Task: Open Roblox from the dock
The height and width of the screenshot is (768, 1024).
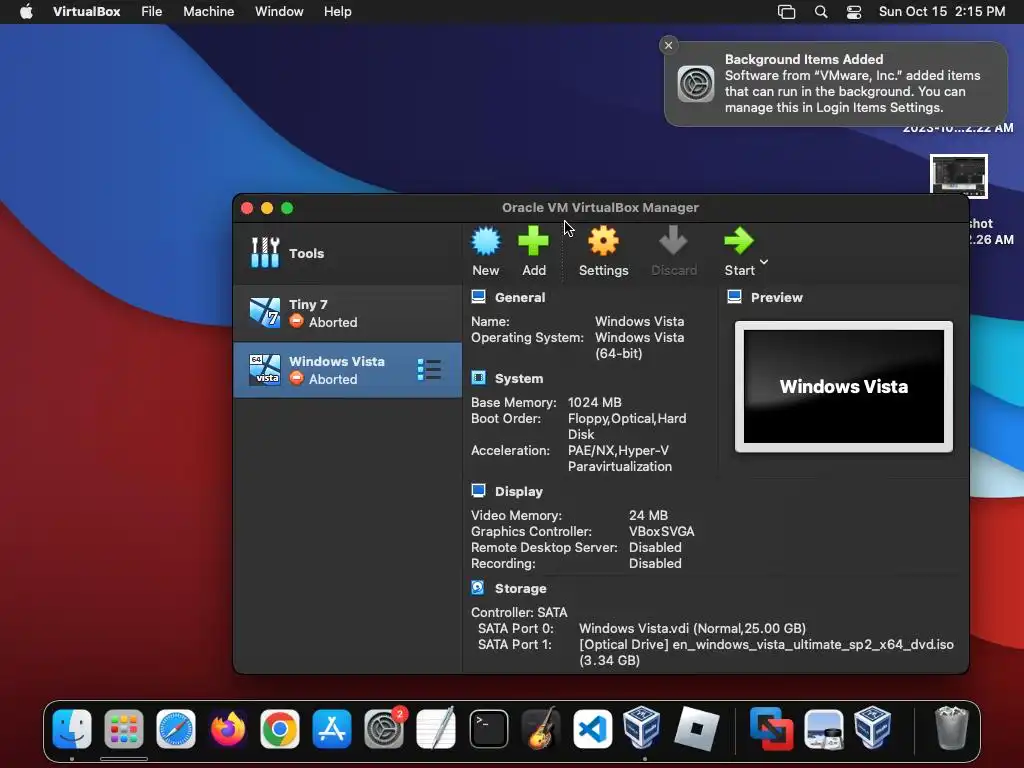Action: pyautogui.click(x=696, y=728)
